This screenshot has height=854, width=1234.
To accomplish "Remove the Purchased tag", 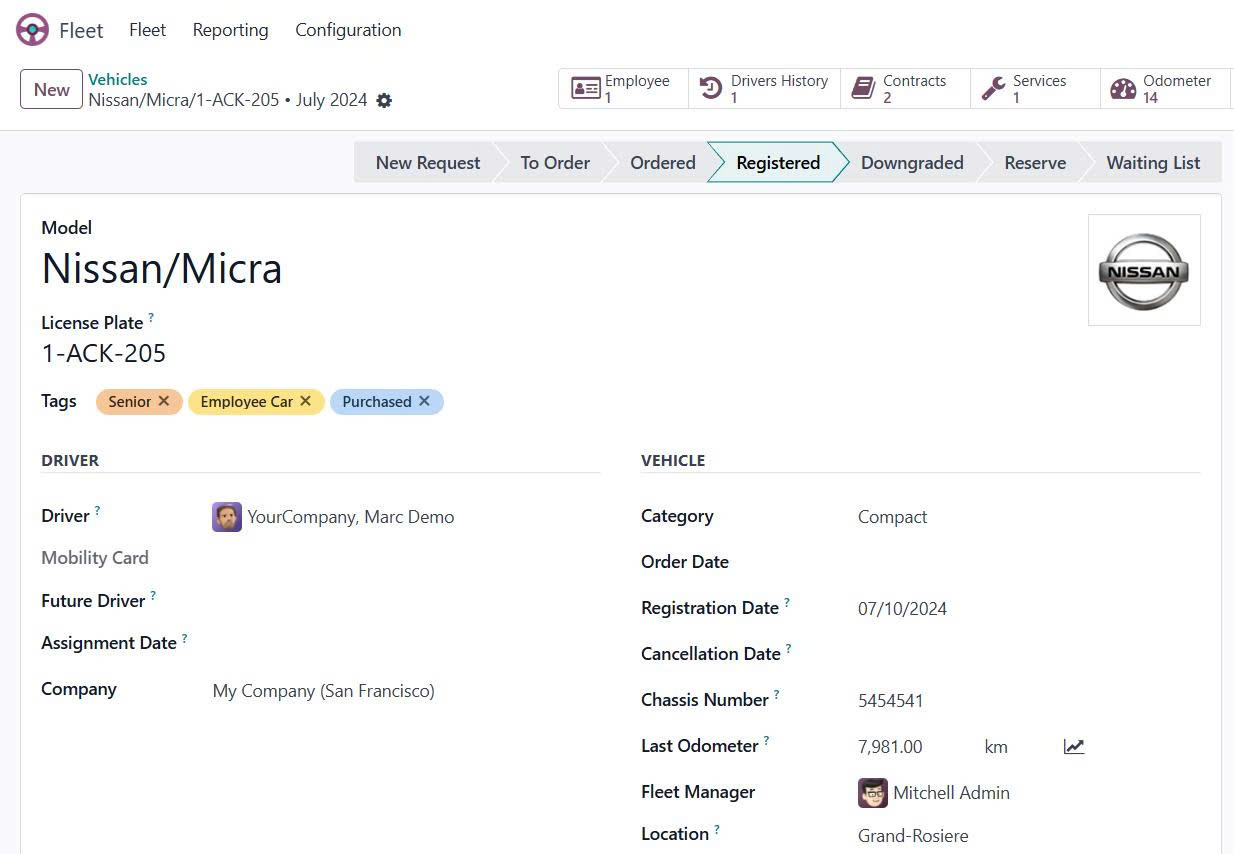I will tap(424, 401).
